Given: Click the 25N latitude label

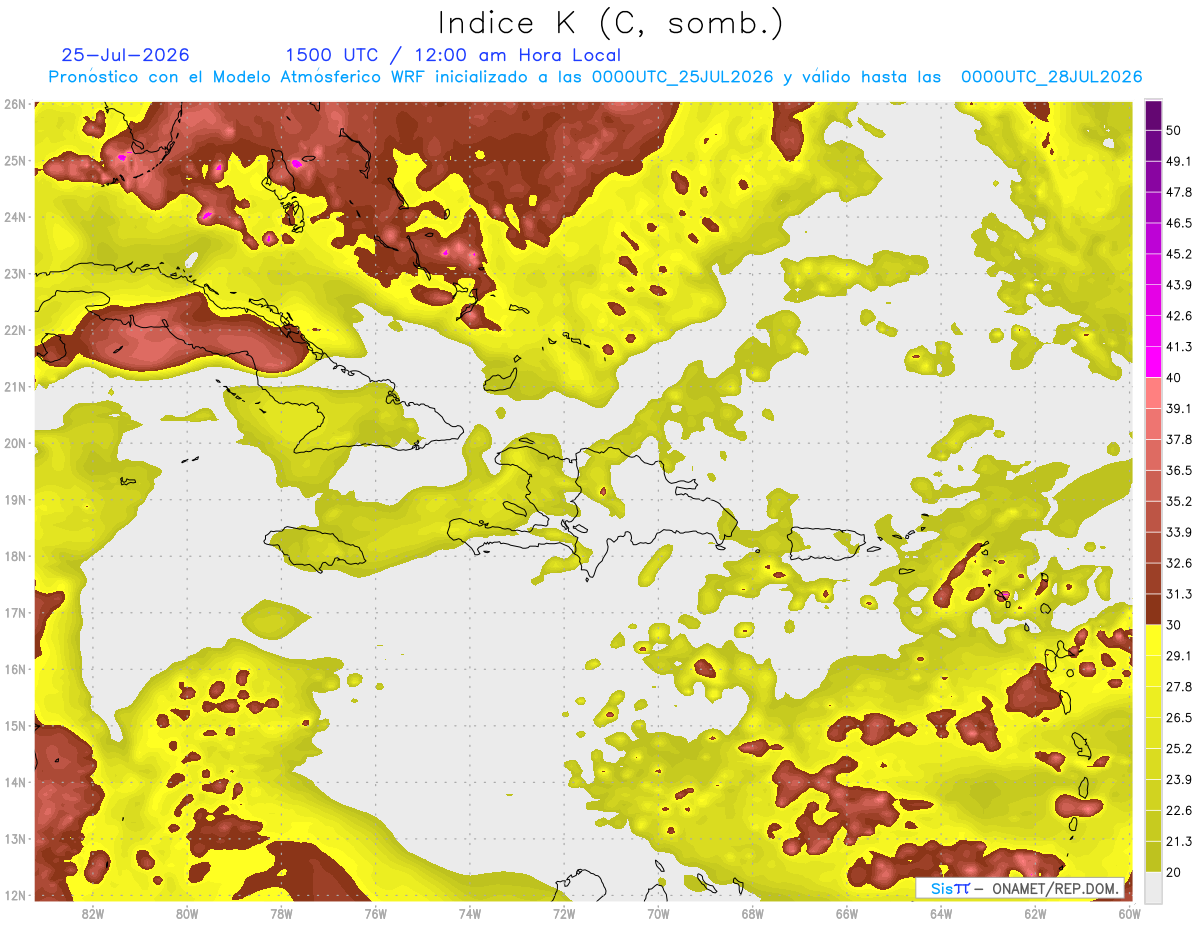Looking at the screenshot, I should pos(15,160).
